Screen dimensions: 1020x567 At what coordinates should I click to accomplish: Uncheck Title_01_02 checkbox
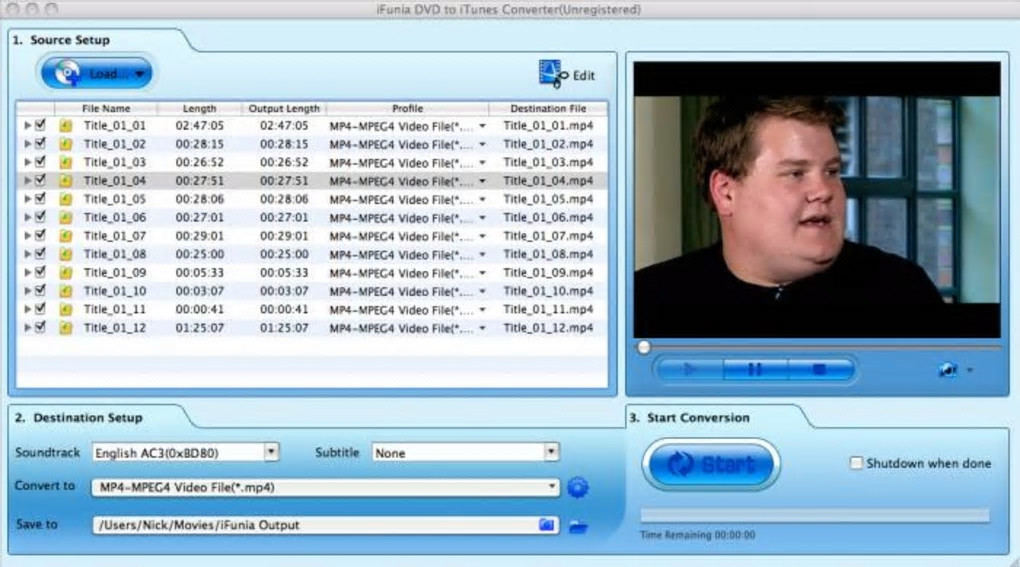[x=40, y=143]
